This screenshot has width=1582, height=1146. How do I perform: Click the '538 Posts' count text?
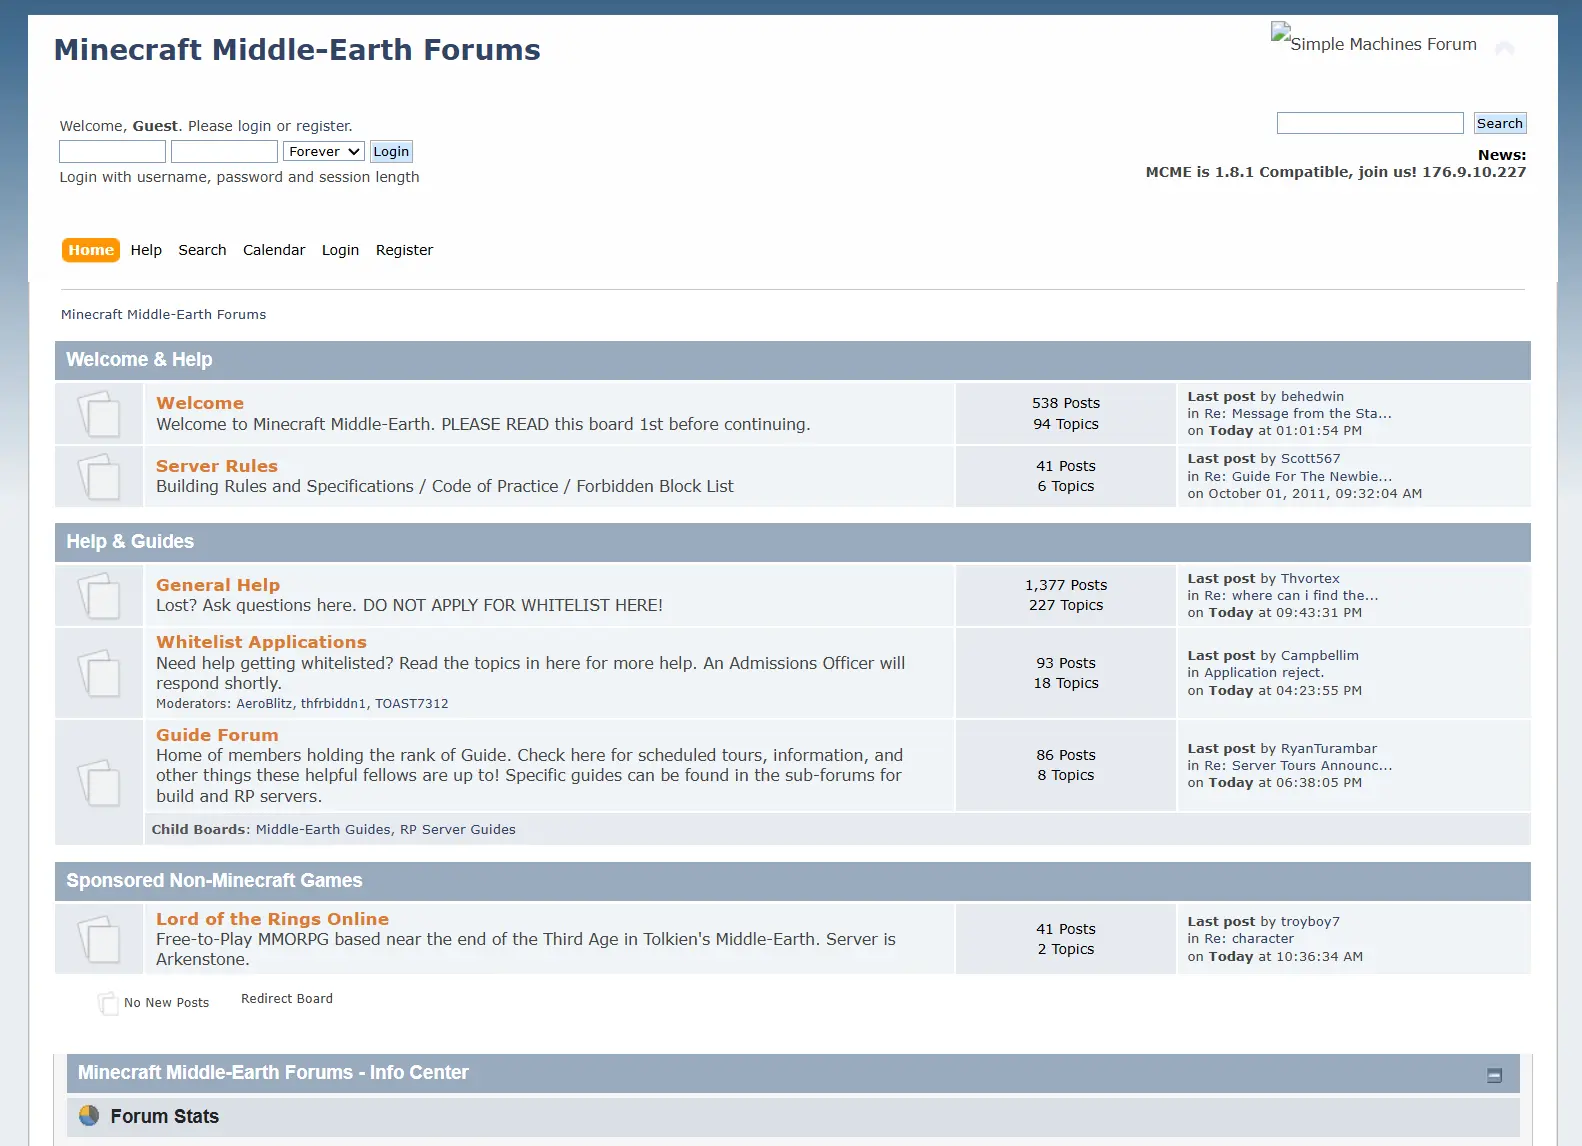[1066, 403]
